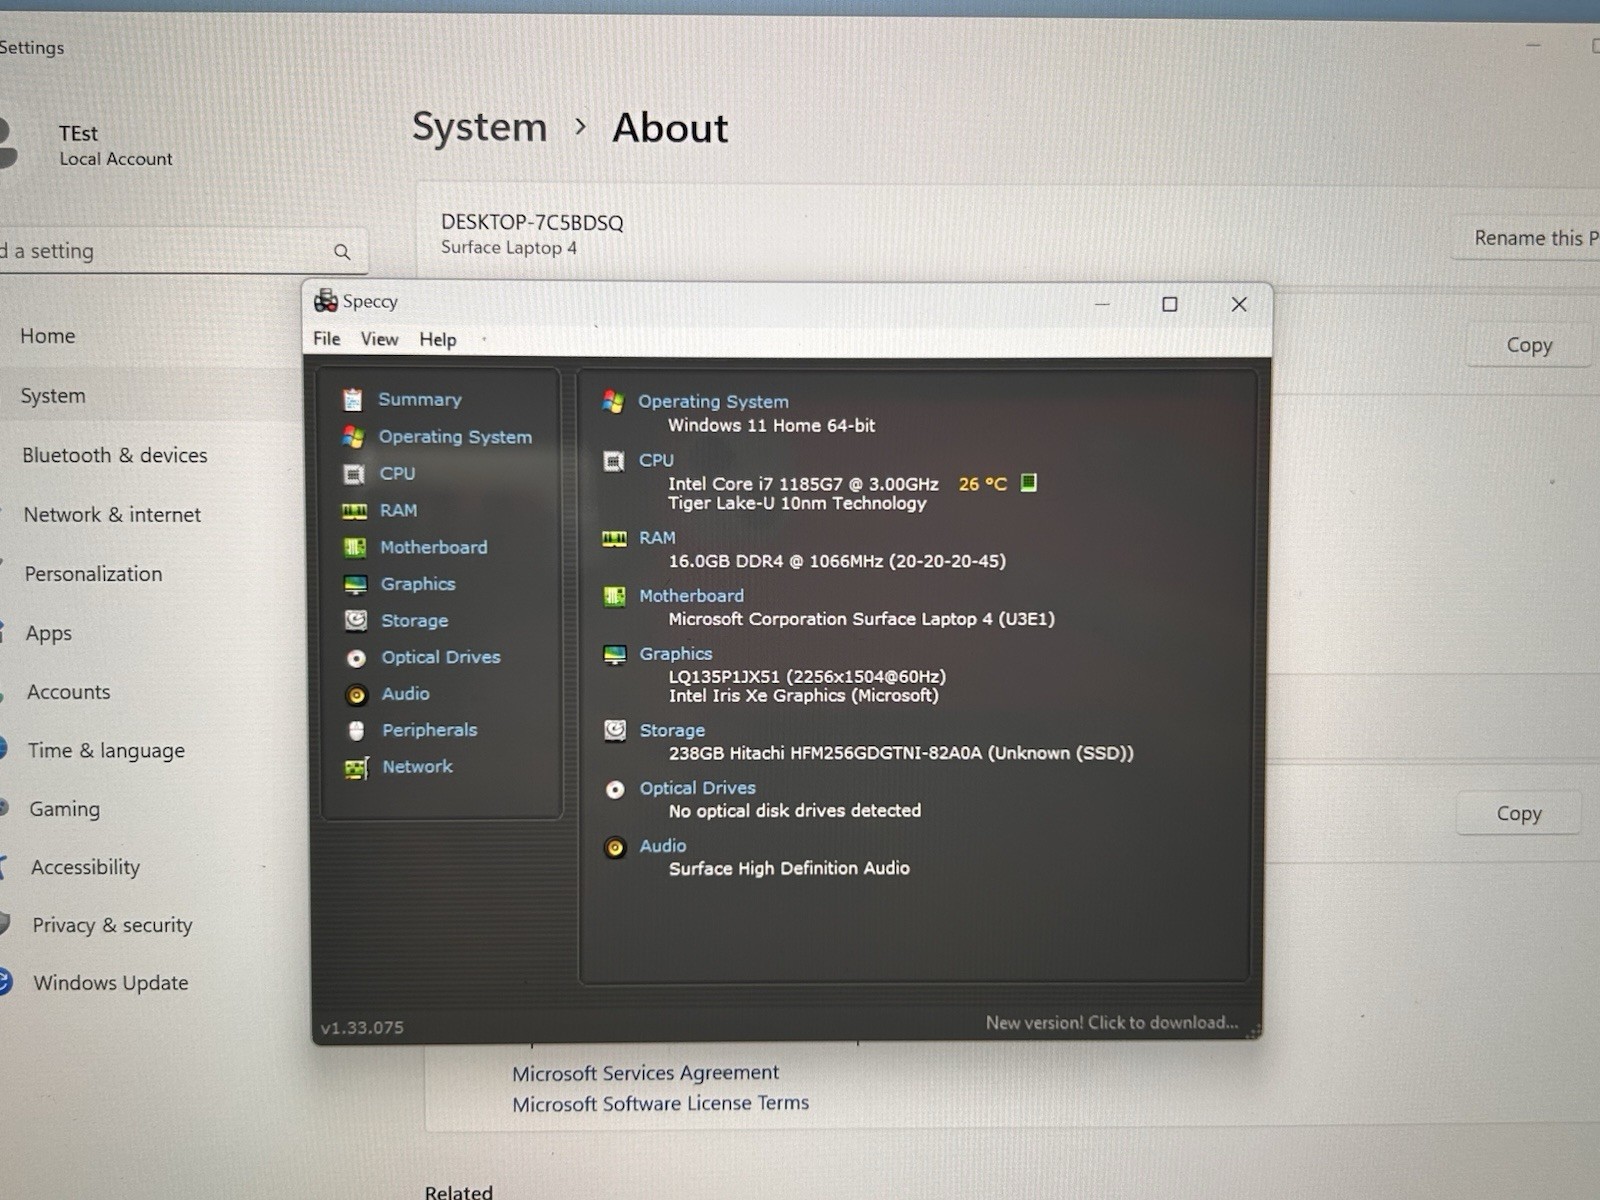The height and width of the screenshot is (1200, 1600).
Task: Click the Summary icon in Speccy sidebar
Action: [352, 400]
